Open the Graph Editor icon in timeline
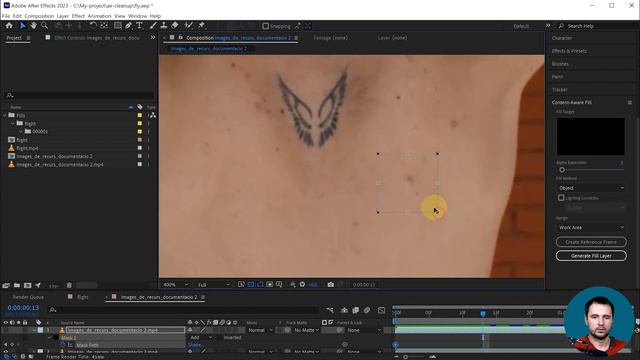The image size is (640, 360). (381, 310)
